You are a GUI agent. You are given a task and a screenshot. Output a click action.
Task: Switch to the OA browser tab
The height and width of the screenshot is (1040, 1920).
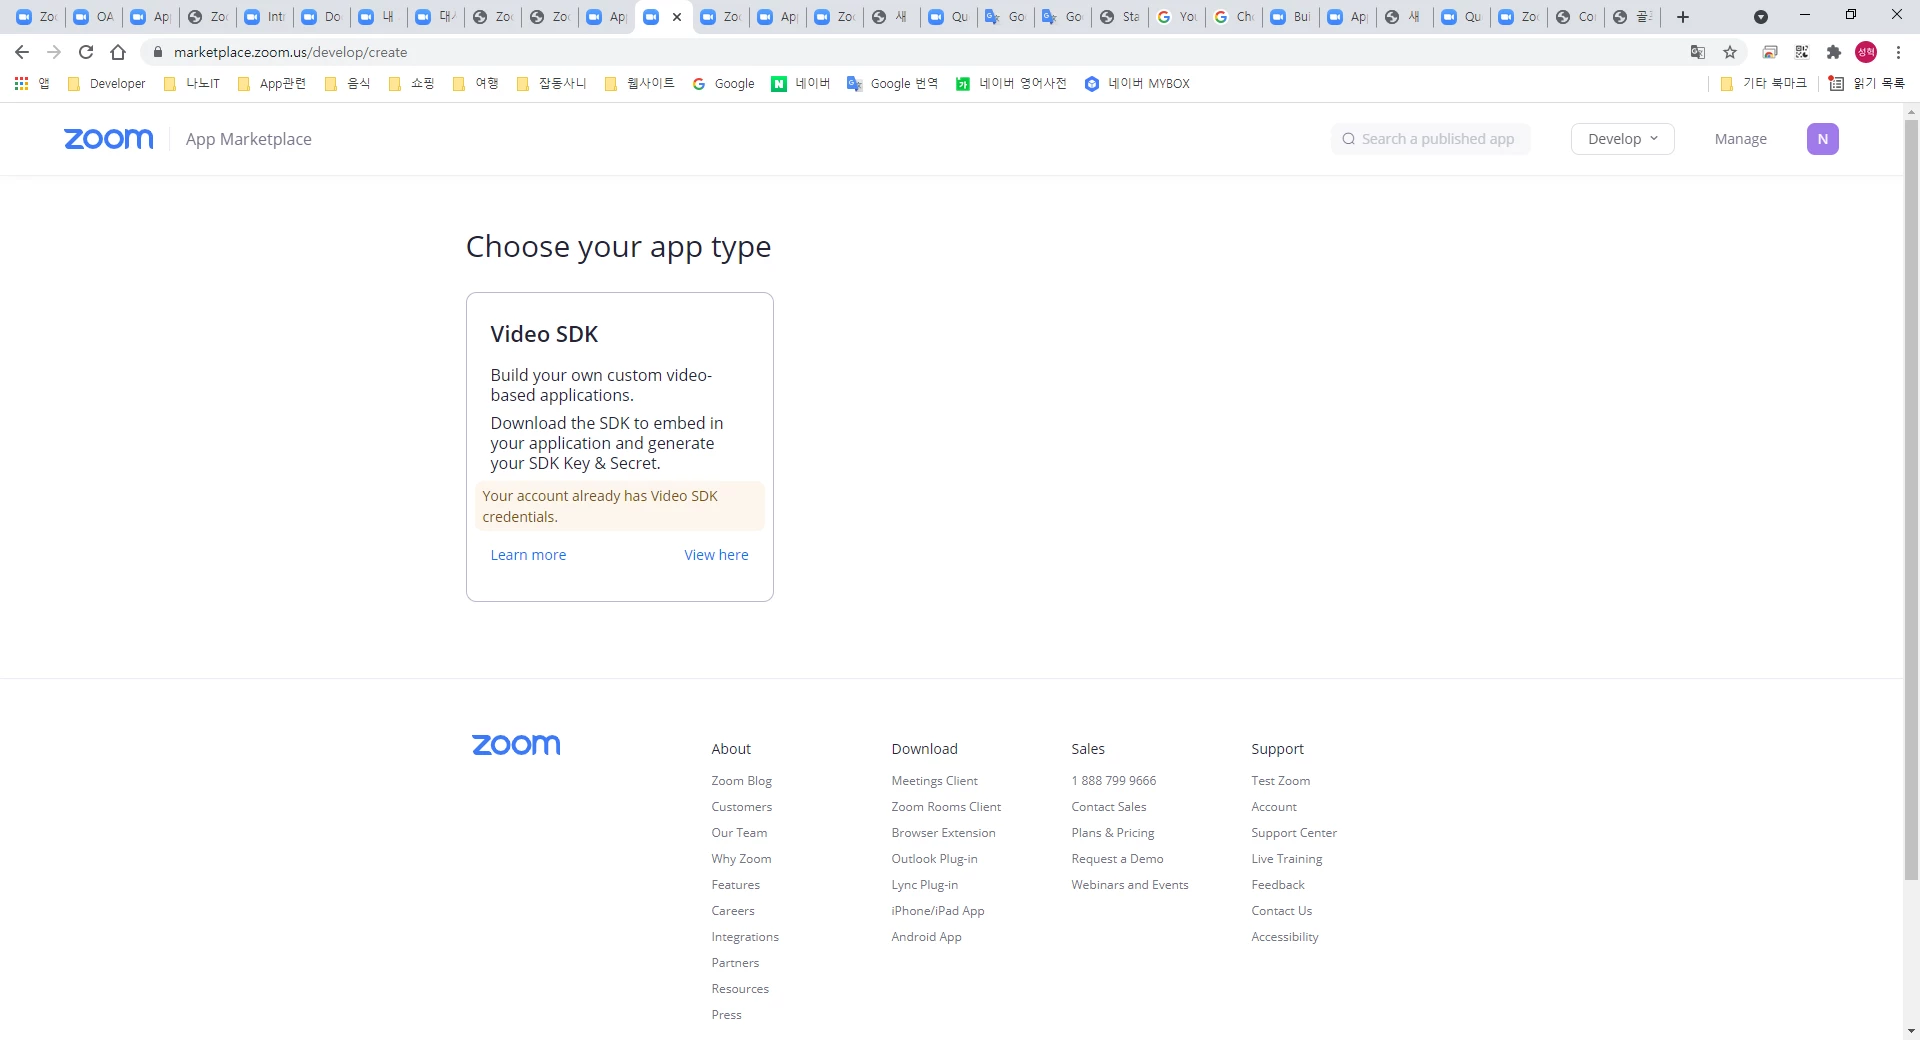[94, 17]
